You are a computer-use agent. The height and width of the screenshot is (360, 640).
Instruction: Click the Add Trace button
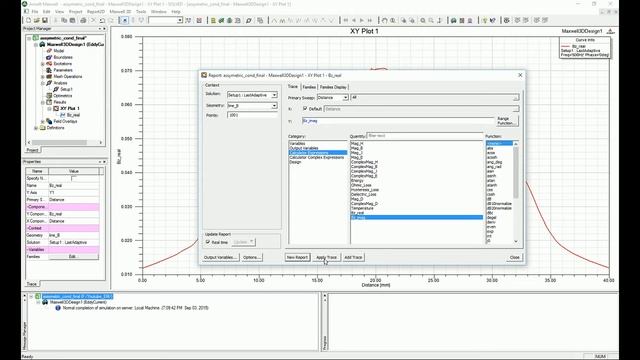tap(353, 258)
